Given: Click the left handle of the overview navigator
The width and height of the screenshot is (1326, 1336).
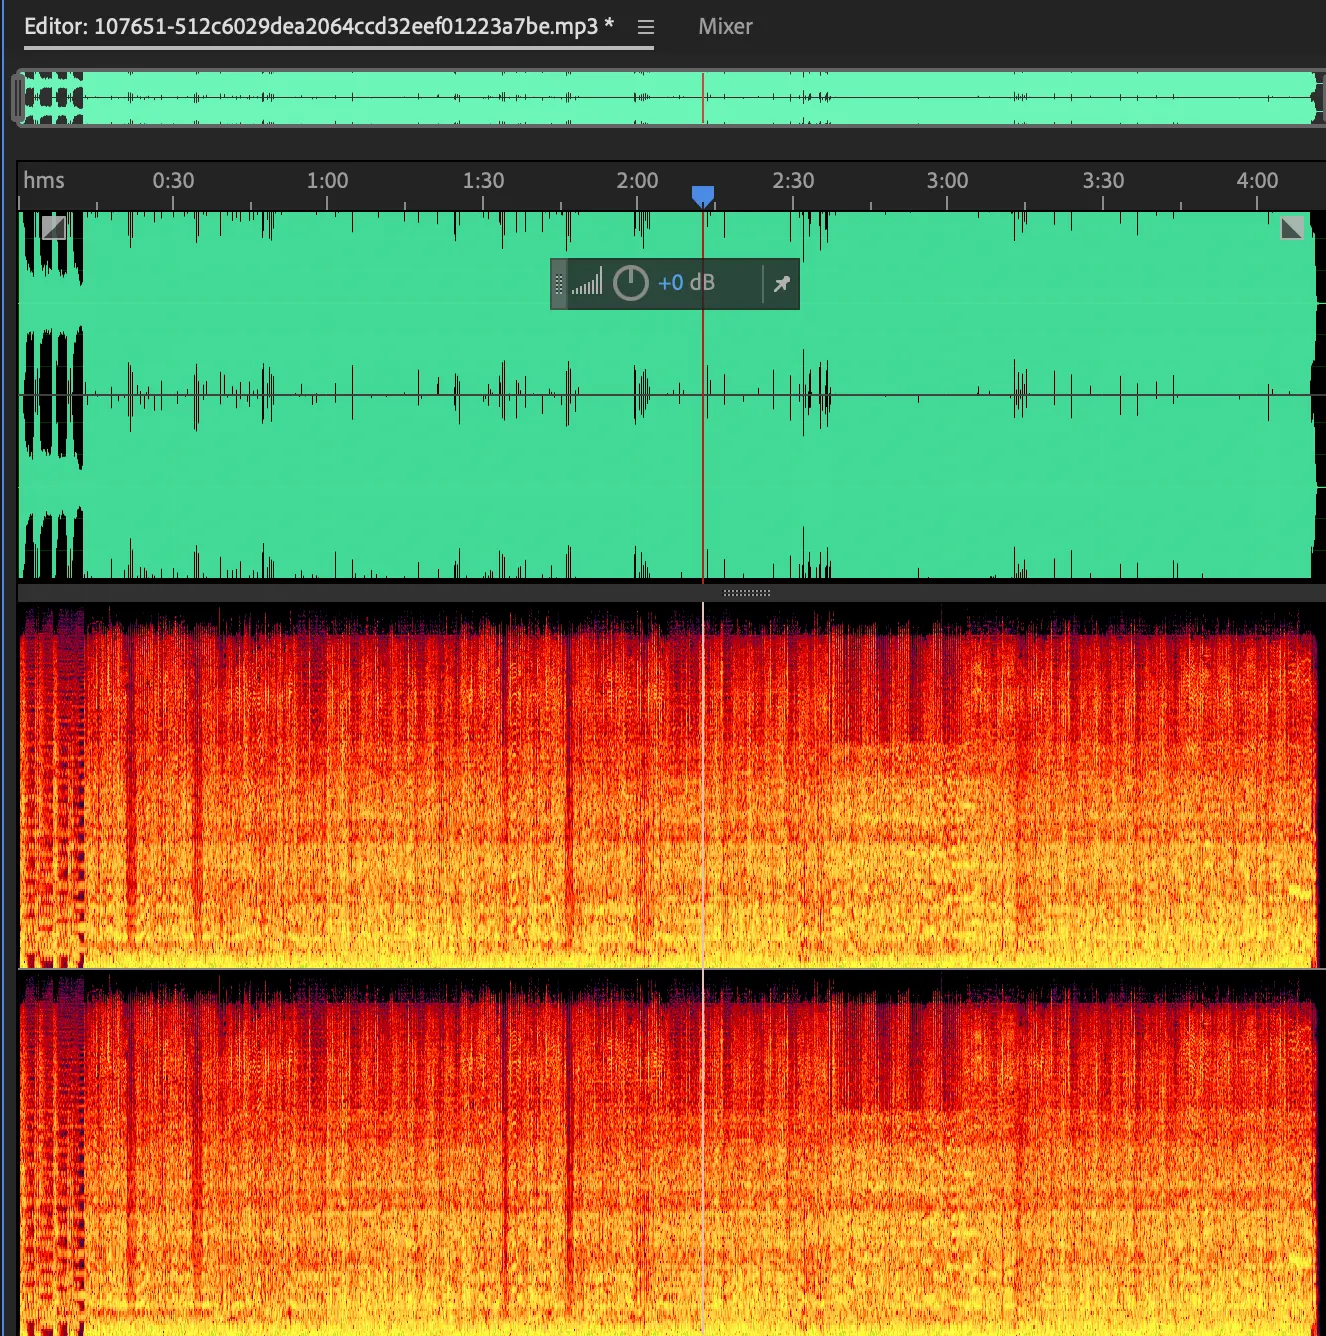Looking at the screenshot, I should [x=18, y=98].
